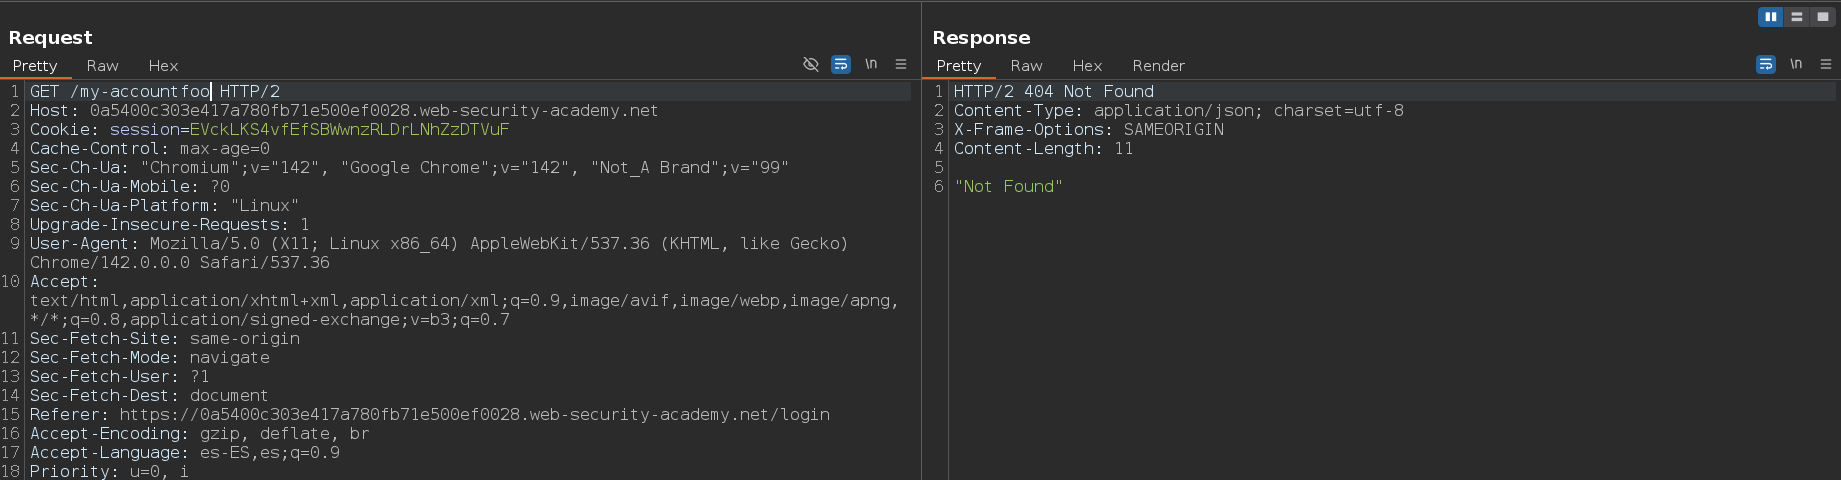The image size is (1841, 480).
Task: Show non-printable characters in Response panel
Action: [x=1796, y=64]
